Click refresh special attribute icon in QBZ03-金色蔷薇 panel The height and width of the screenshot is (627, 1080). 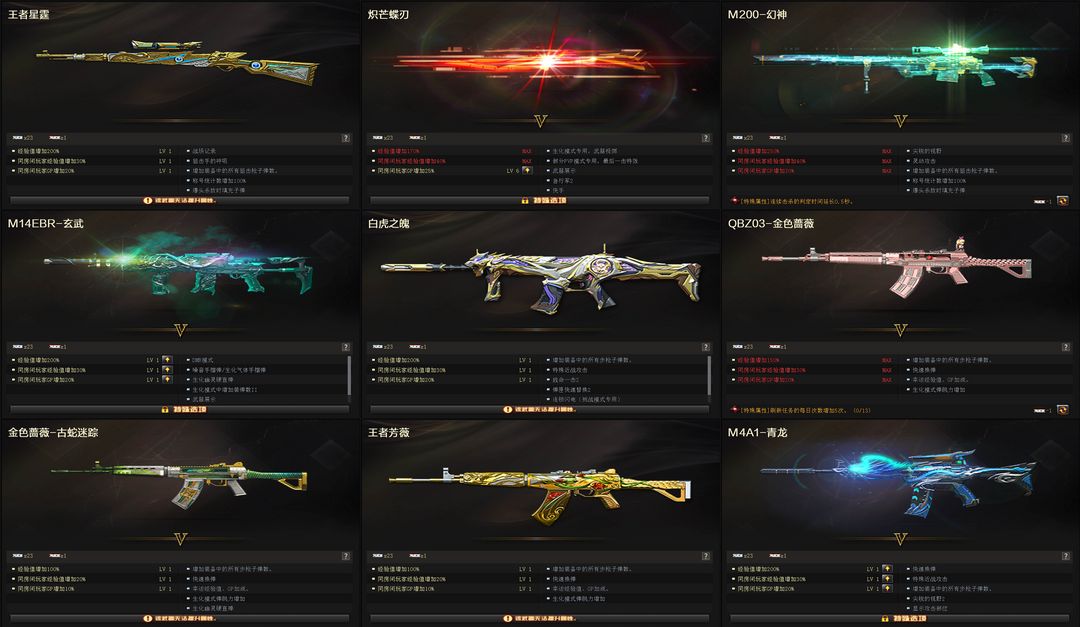[x=1062, y=410]
